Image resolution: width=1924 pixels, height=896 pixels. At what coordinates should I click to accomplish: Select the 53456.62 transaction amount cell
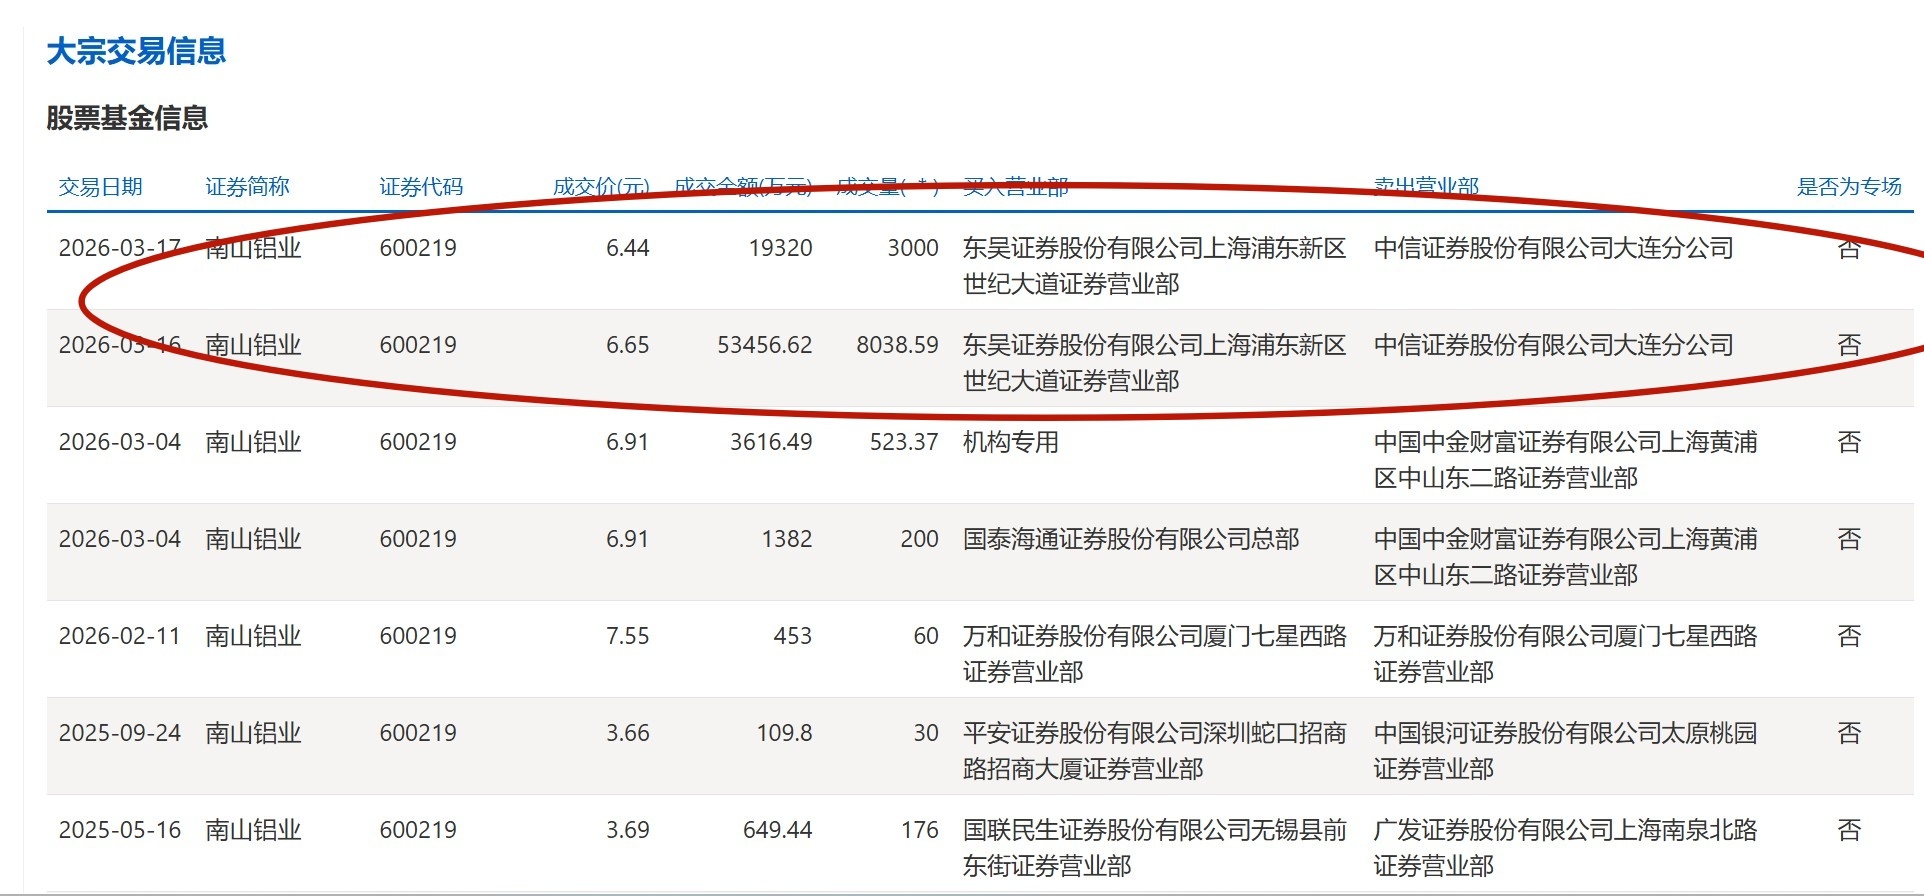[x=764, y=345]
